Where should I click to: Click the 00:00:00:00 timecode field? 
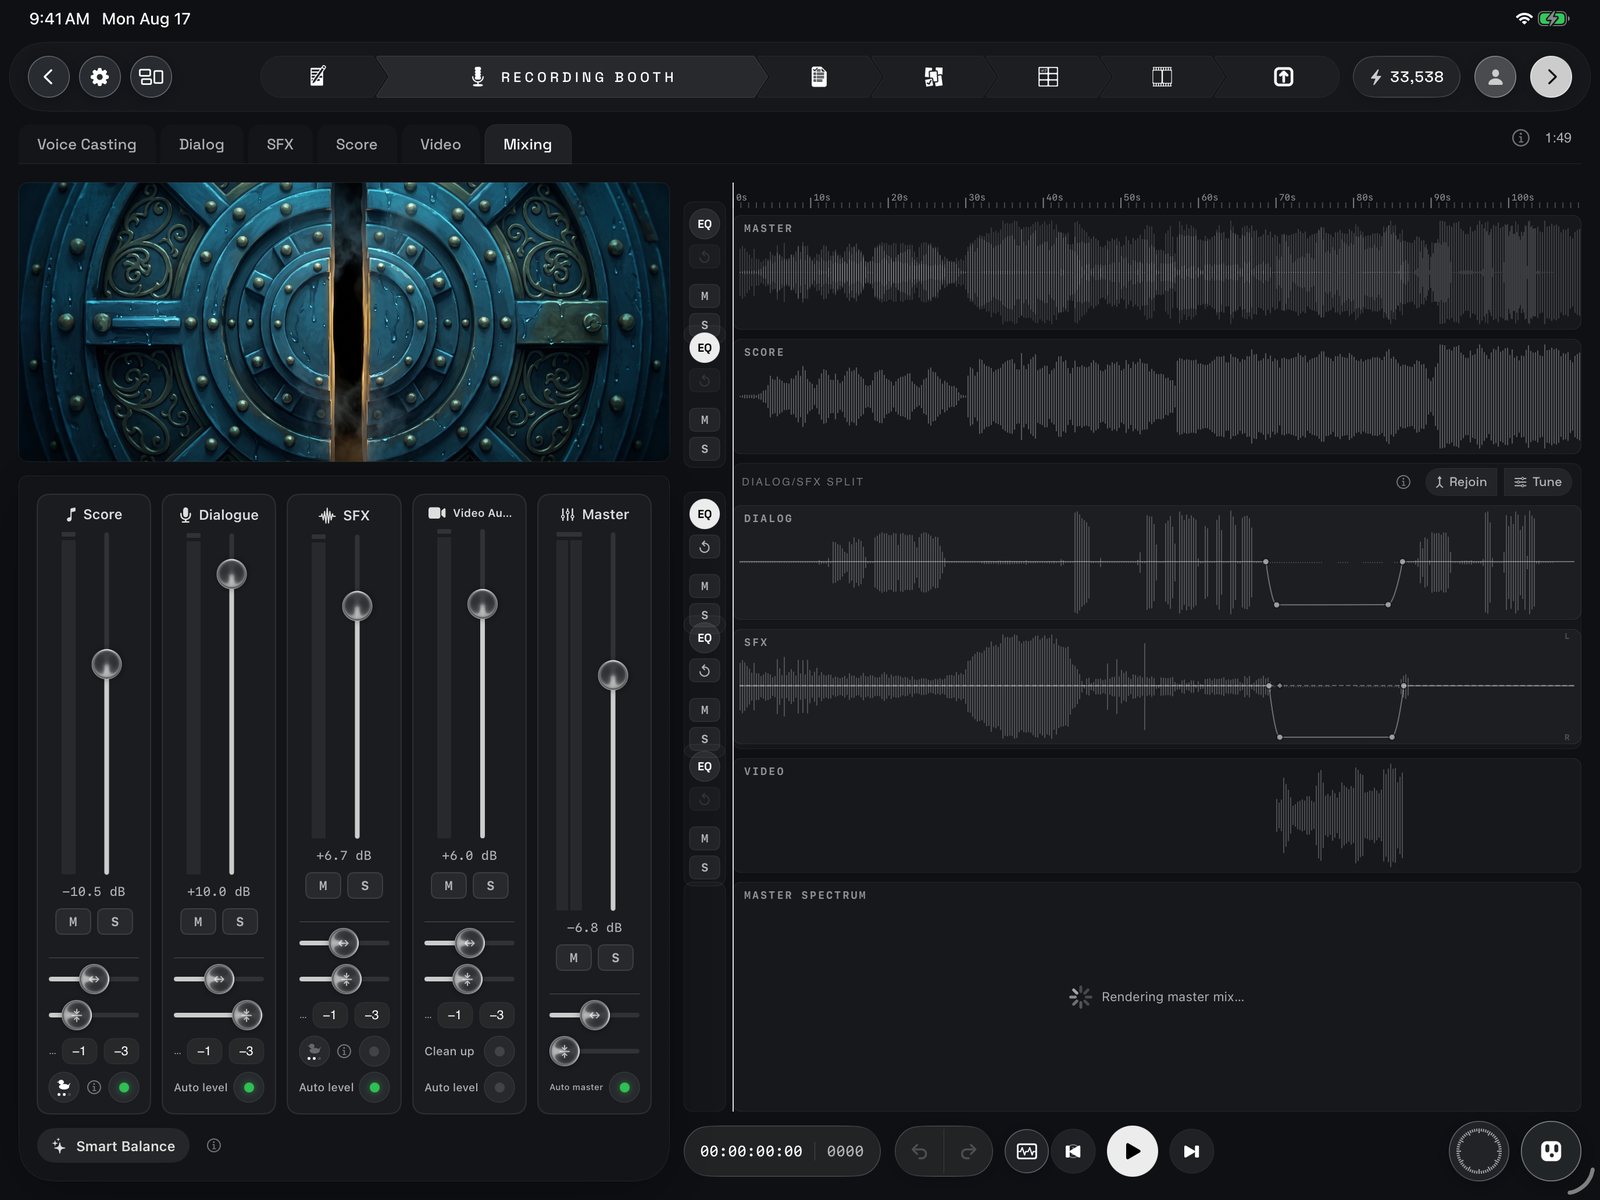point(751,1151)
